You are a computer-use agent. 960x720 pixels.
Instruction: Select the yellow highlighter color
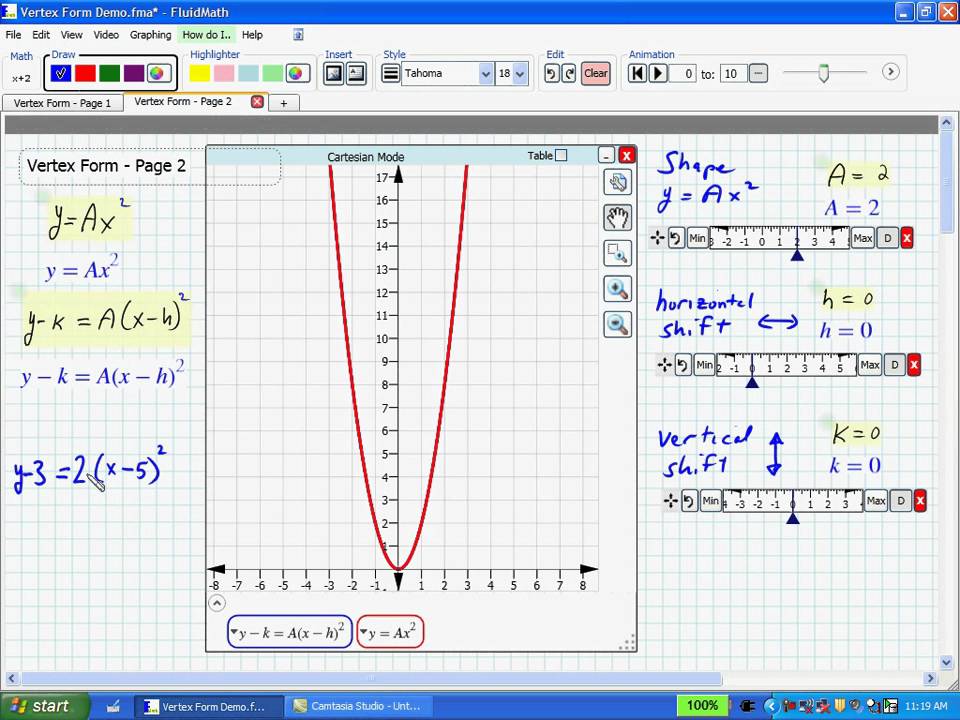click(200, 73)
